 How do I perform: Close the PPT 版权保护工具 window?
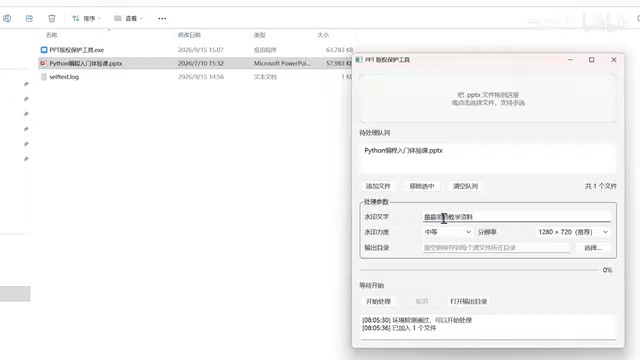tap(613, 60)
